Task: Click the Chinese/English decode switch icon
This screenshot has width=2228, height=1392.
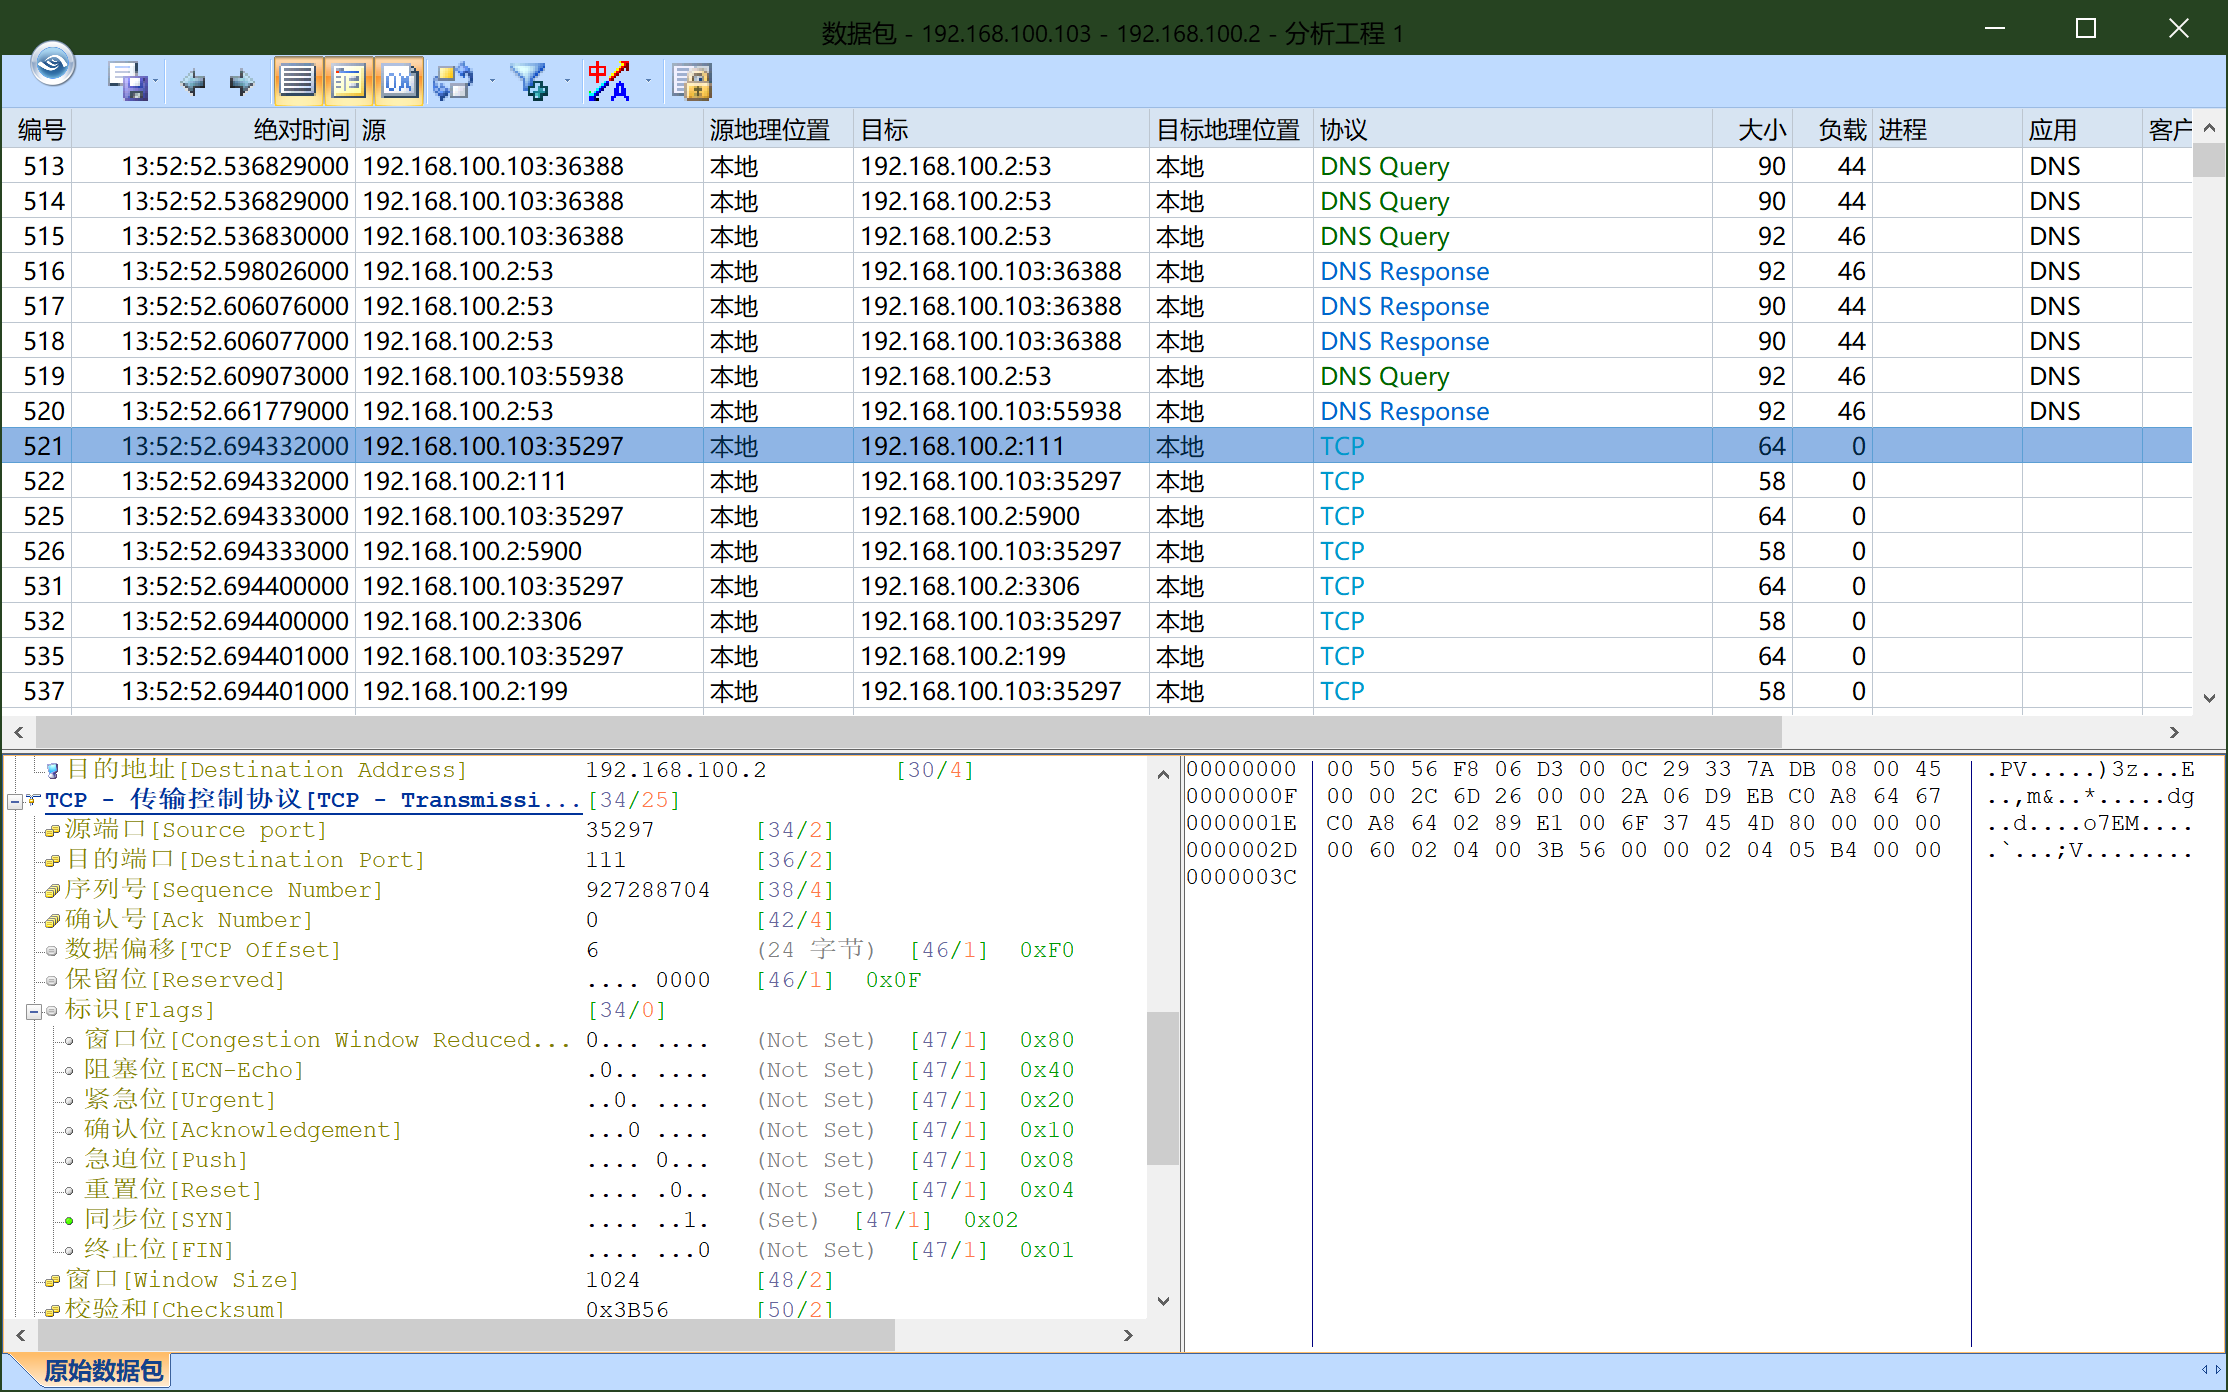Action: pos(607,81)
